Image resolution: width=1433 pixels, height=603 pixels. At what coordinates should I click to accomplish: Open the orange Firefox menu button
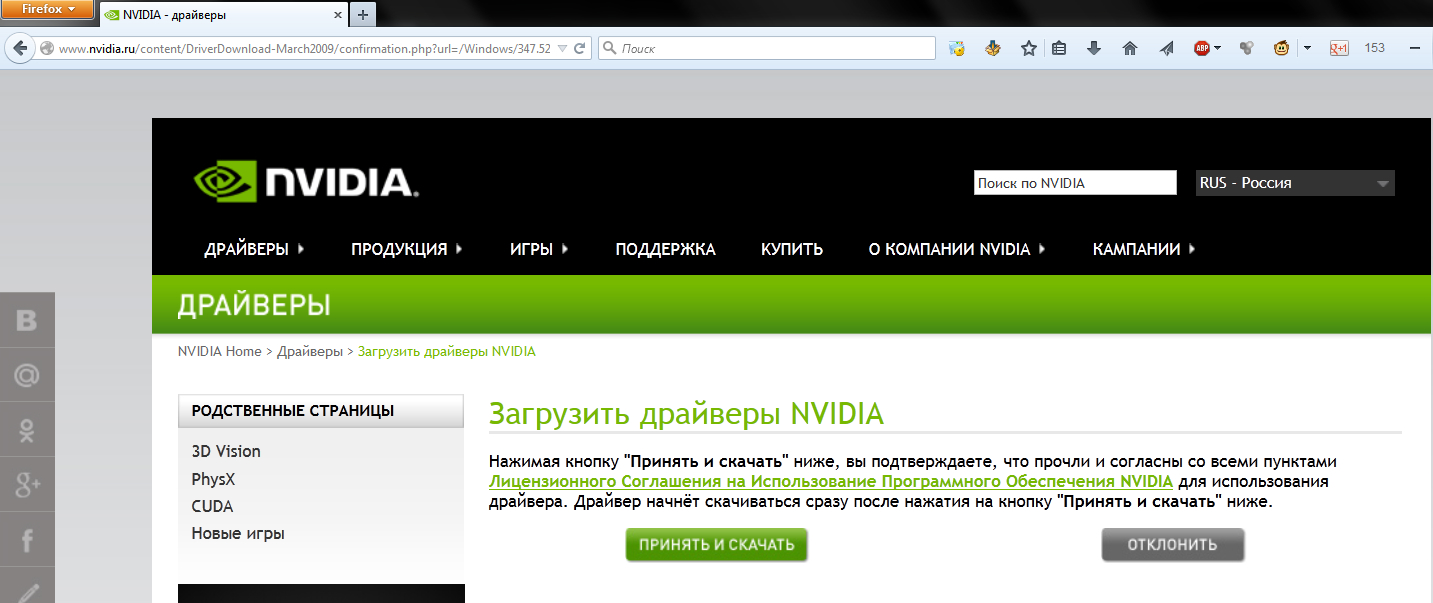pyautogui.click(x=48, y=10)
